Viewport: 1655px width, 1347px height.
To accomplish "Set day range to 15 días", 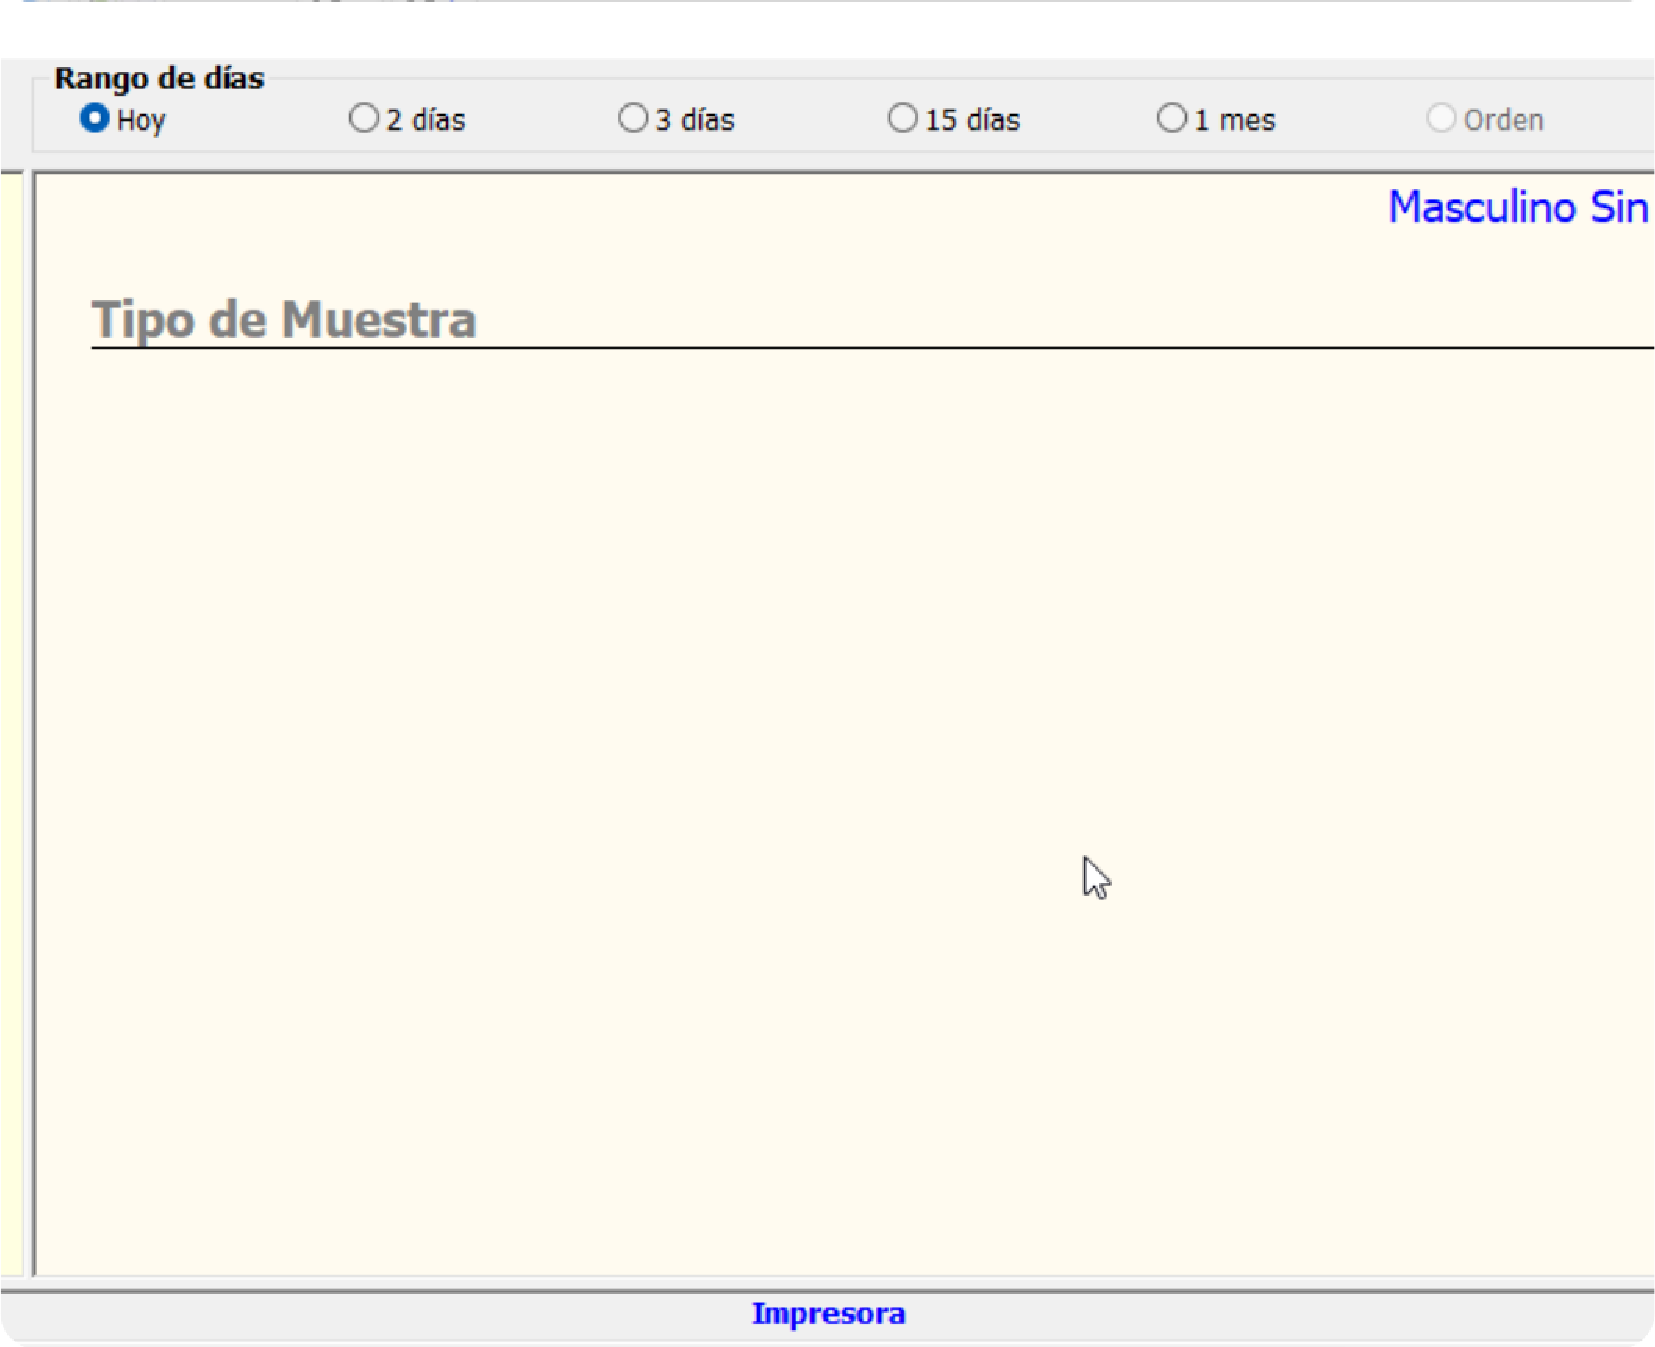I will [902, 118].
